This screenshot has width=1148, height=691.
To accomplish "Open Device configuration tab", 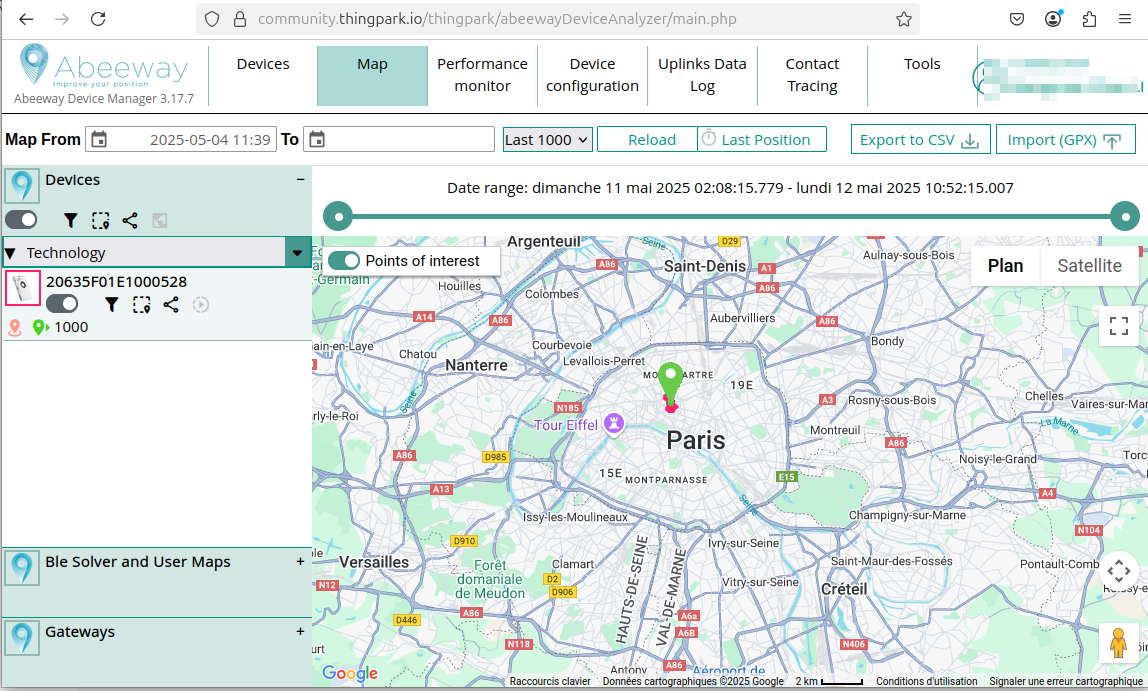I will 592,75.
